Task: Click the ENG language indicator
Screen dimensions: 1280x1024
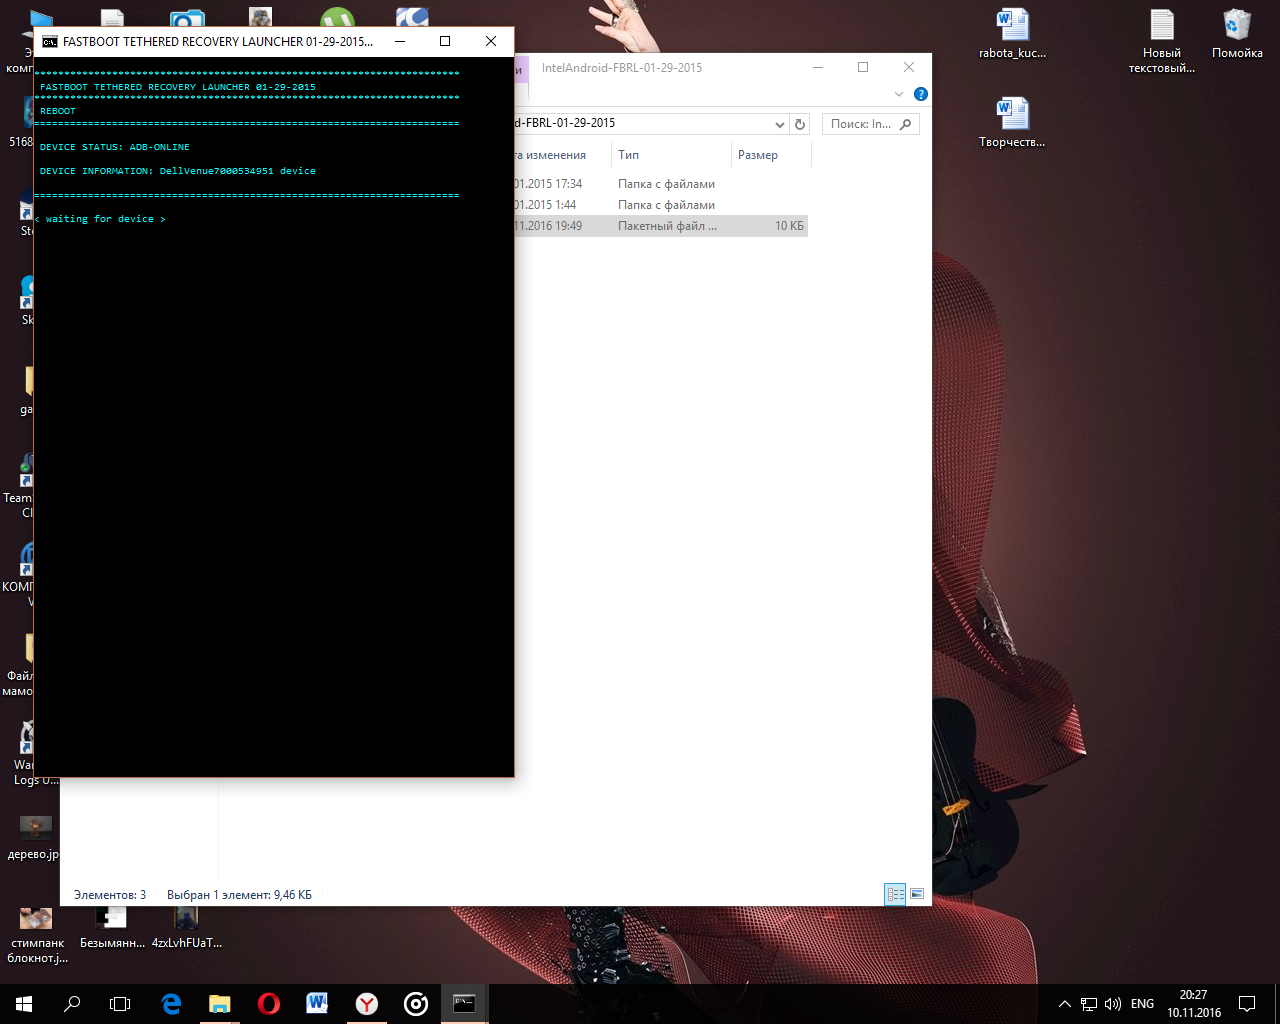Action: (x=1142, y=1004)
